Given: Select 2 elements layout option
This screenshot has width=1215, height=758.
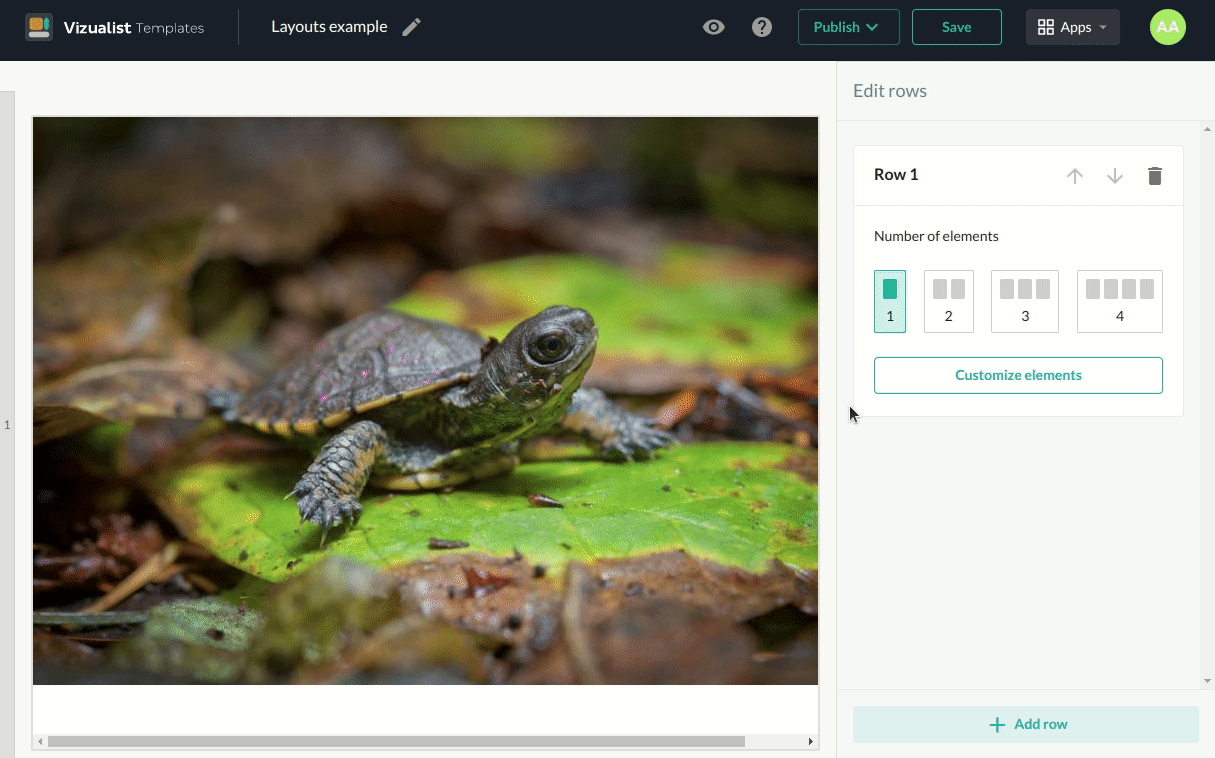Looking at the screenshot, I should pos(949,301).
